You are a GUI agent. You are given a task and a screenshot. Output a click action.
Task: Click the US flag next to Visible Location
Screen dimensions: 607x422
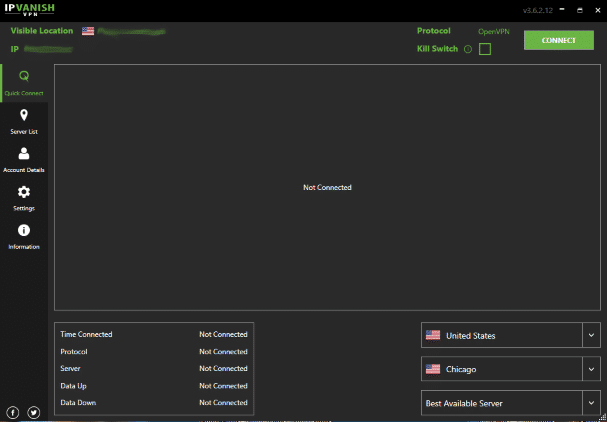coord(88,31)
